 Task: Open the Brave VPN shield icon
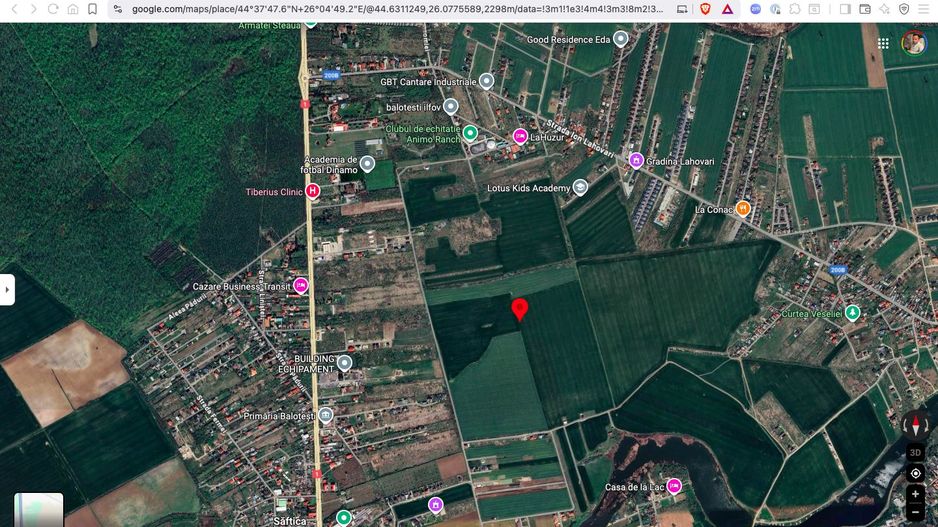point(904,9)
